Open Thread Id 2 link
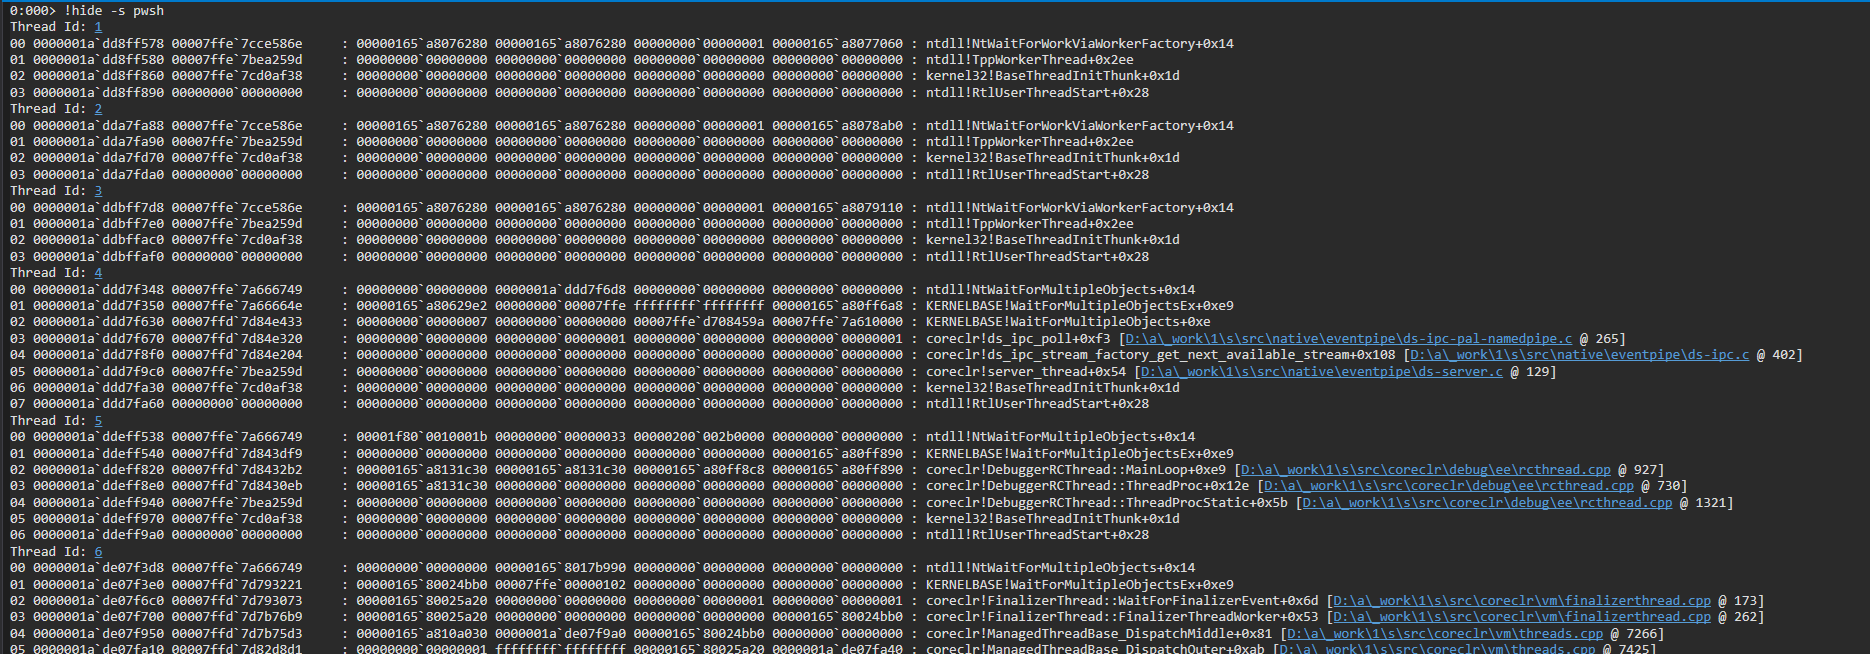This screenshot has width=1870, height=654. point(98,109)
